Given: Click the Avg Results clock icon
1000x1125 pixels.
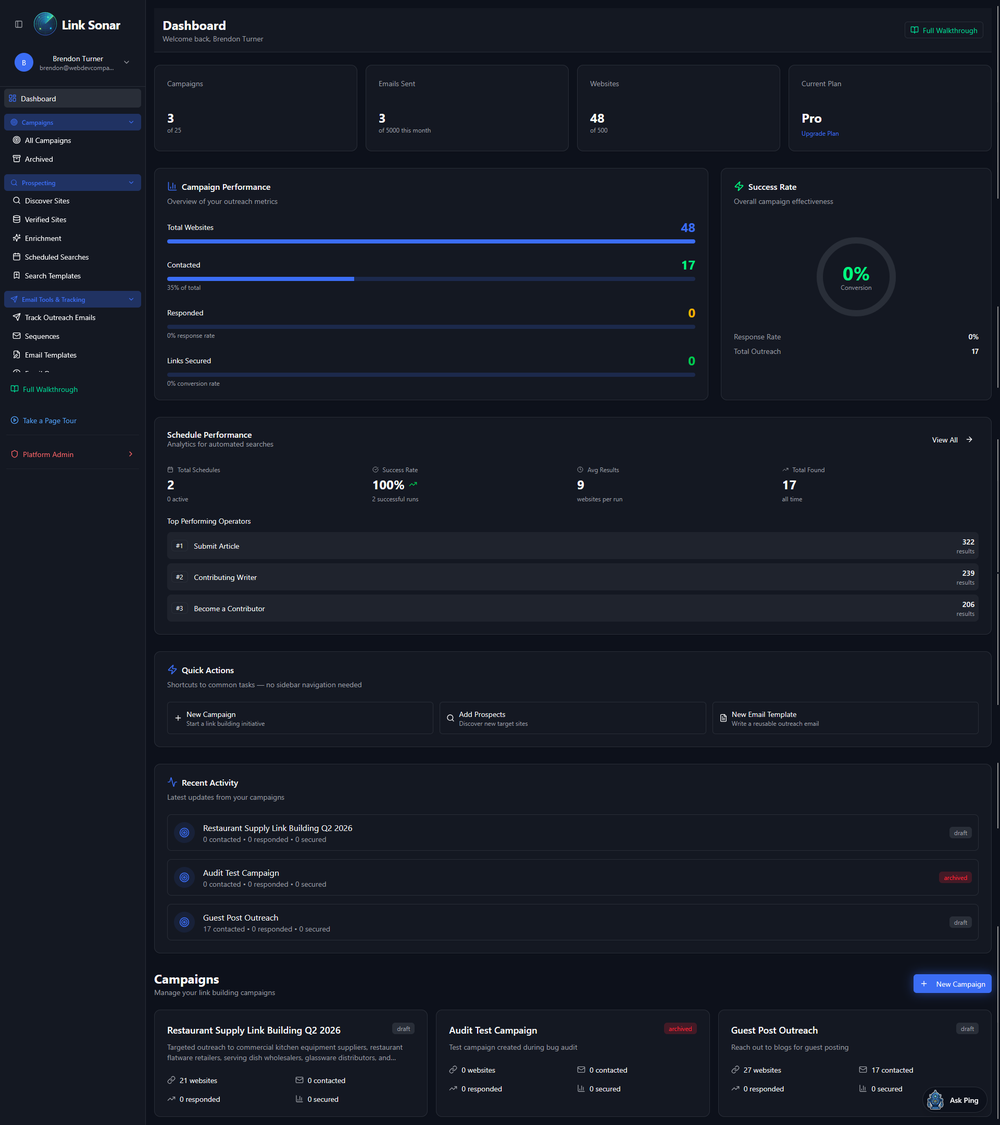Looking at the screenshot, I should click(580, 470).
